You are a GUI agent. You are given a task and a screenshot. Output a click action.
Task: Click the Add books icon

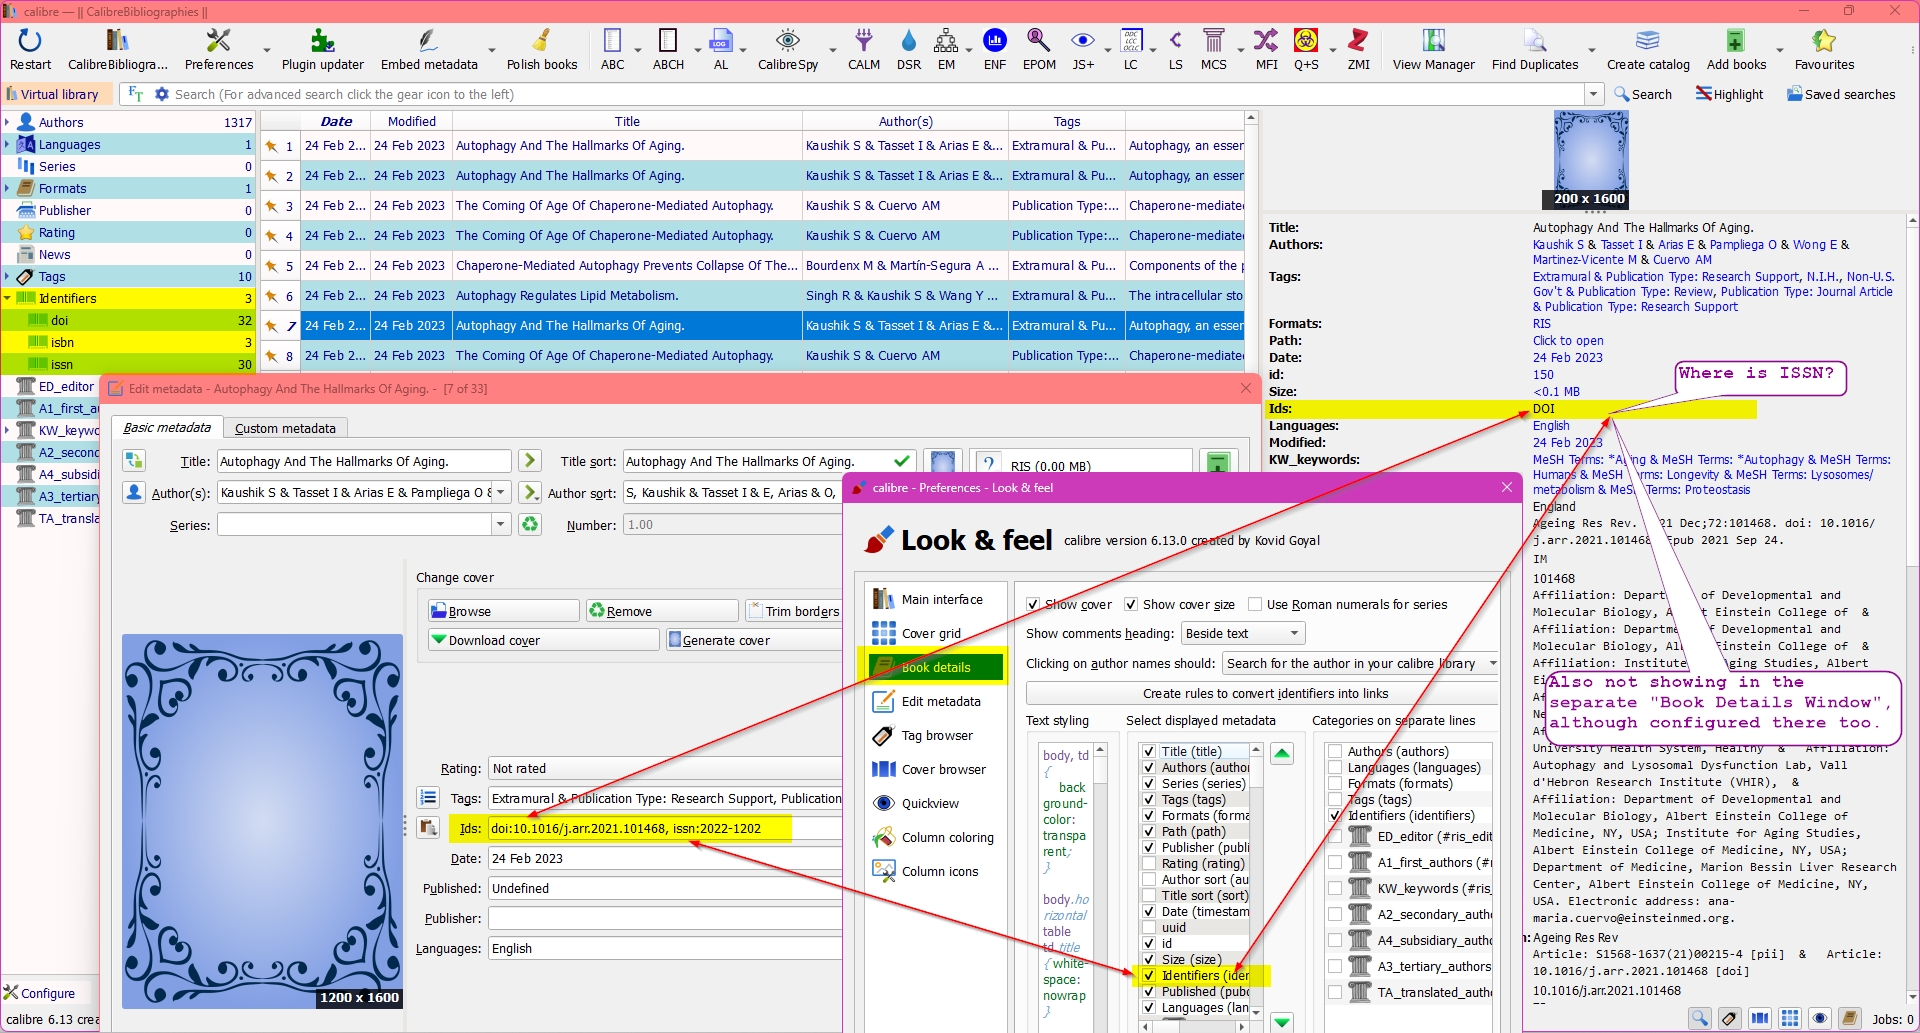point(1736,50)
